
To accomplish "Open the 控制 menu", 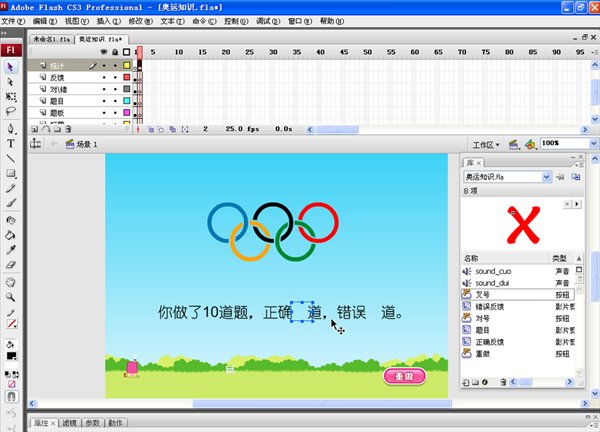I will [236, 21].
